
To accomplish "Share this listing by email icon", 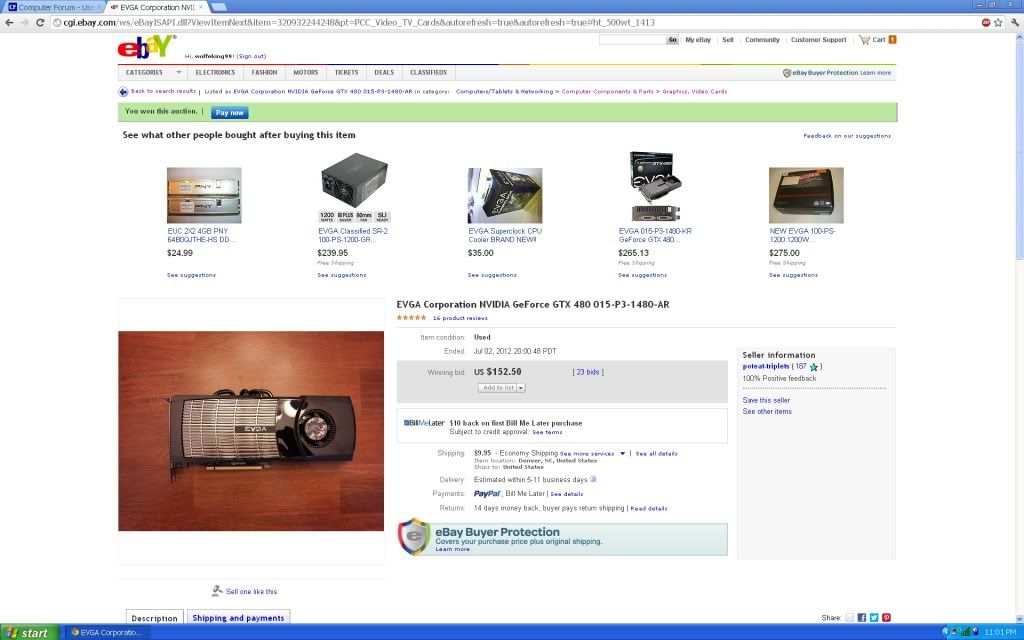I will coord(849,618).
